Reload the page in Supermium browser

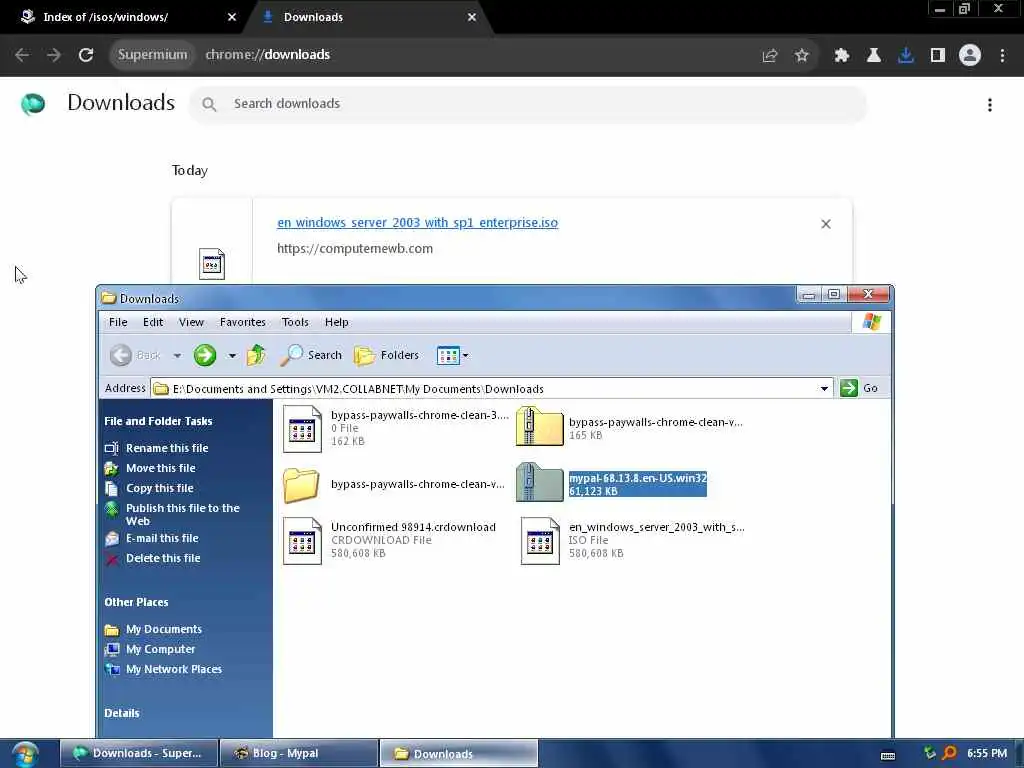86,55
